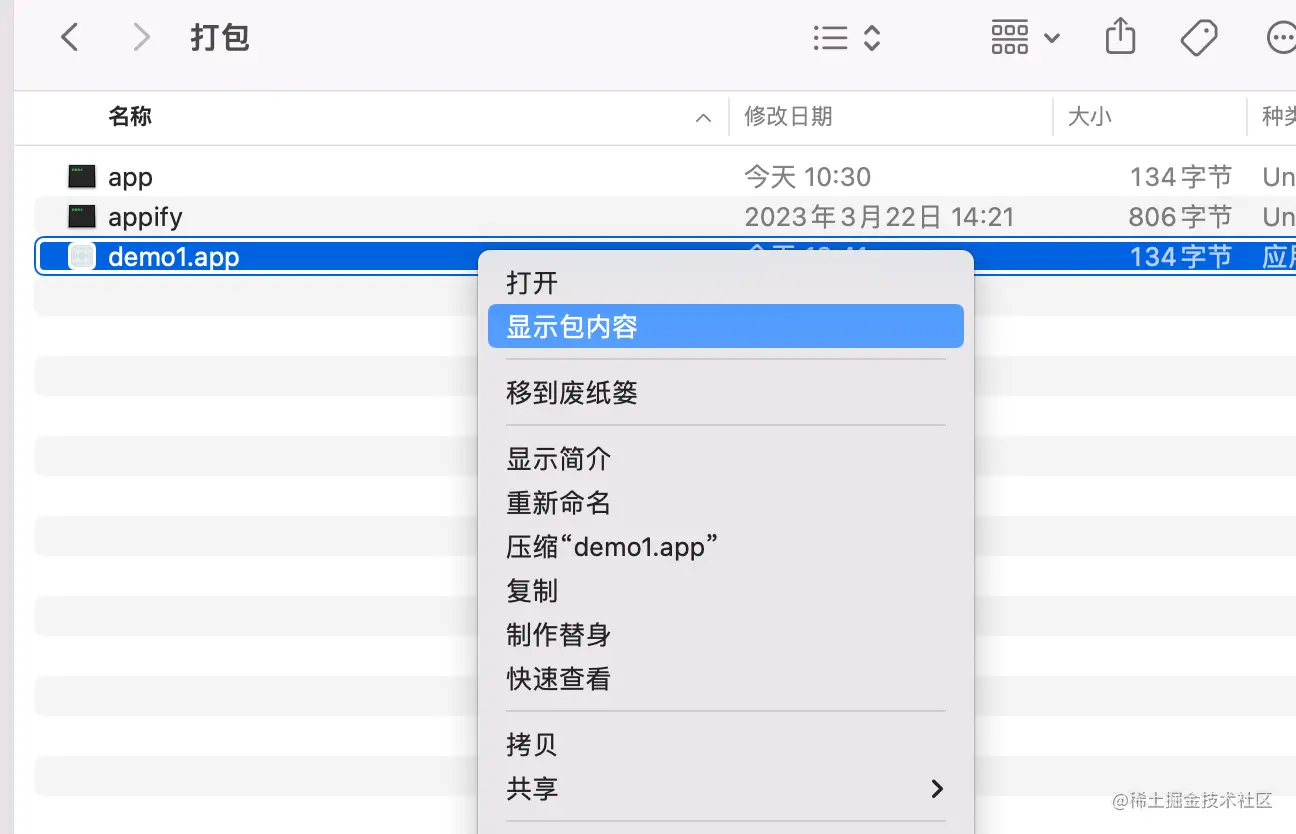Choose 复制 in the context menu
Viewport: 1296px width, 834px height.
(726, 590)
